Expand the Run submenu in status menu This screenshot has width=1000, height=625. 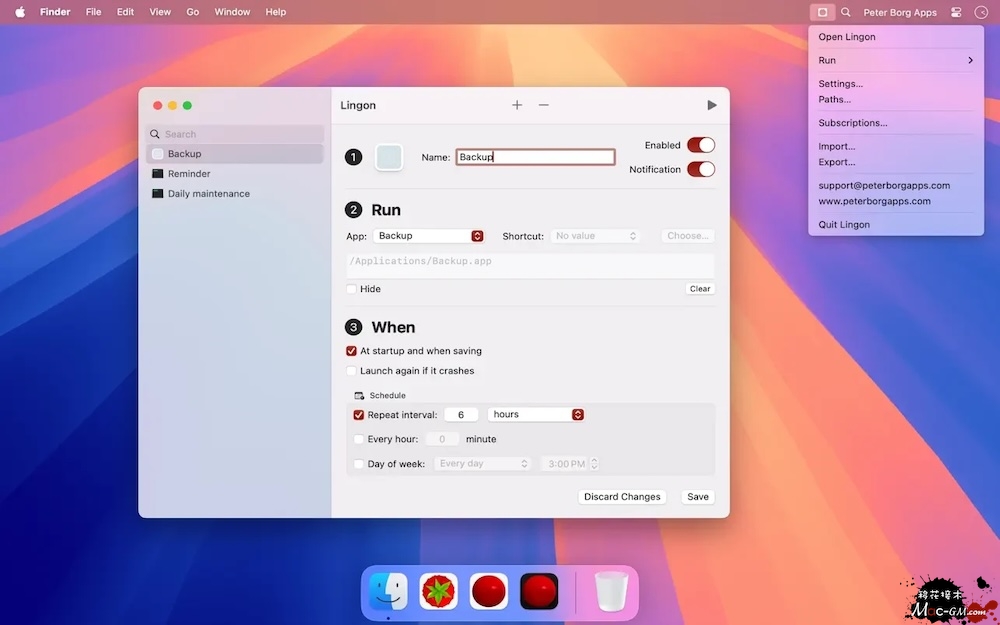895,61
